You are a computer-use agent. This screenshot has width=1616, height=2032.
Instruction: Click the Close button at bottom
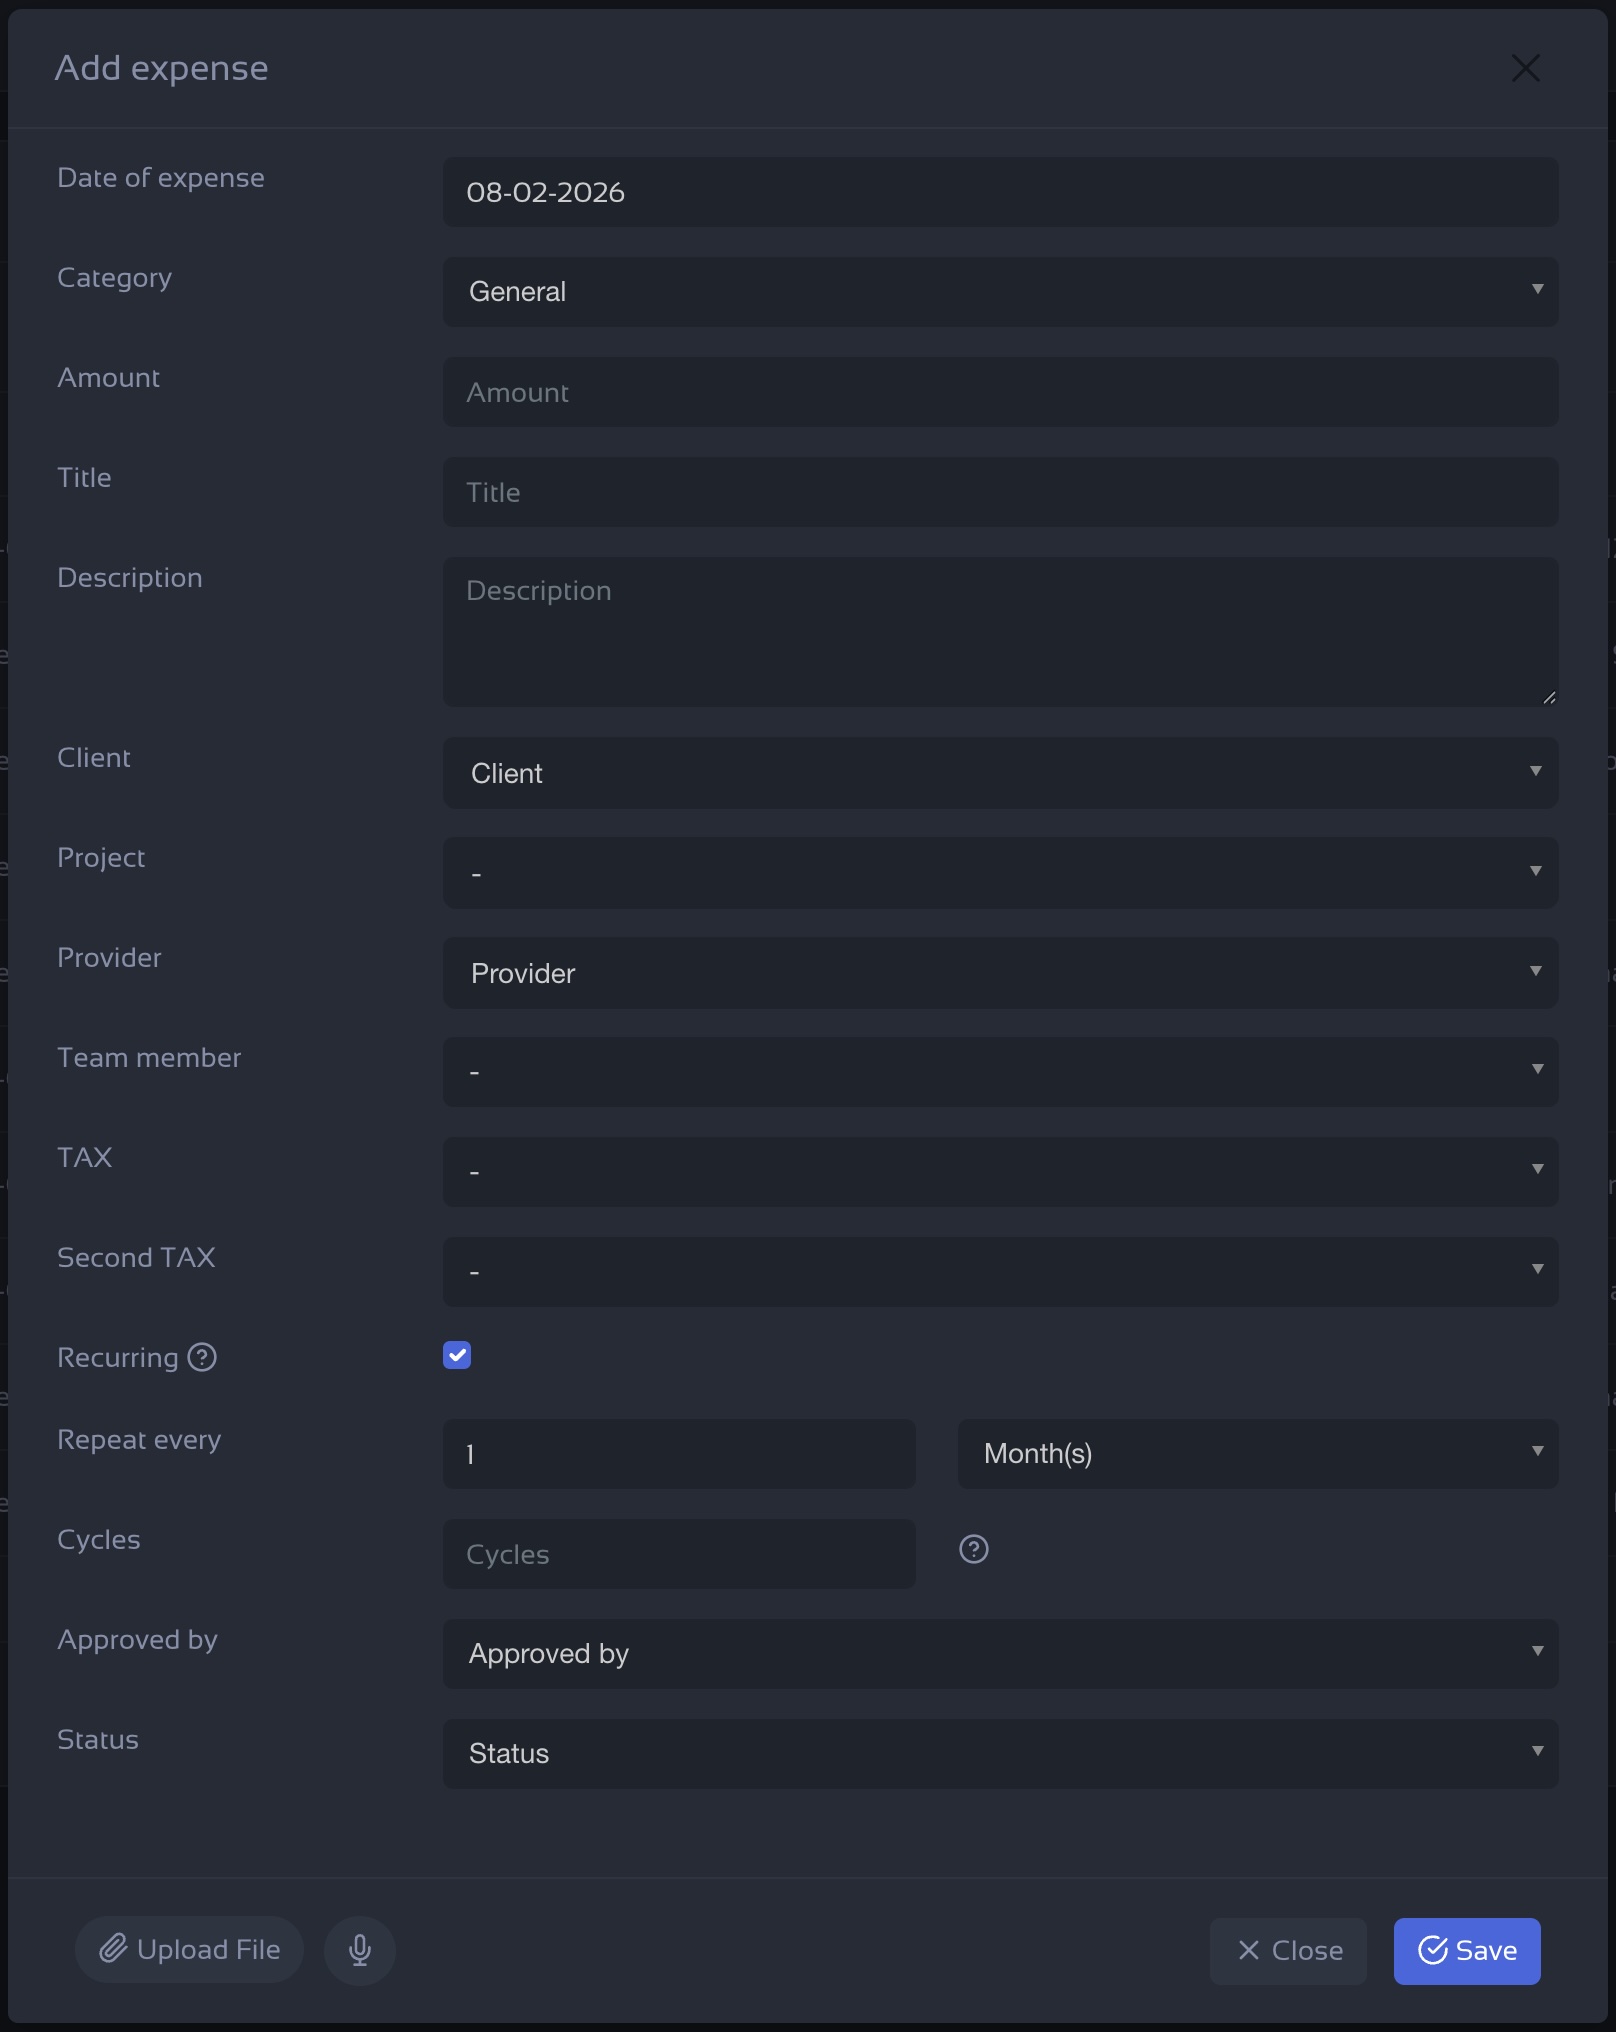click(1288, 1951)
